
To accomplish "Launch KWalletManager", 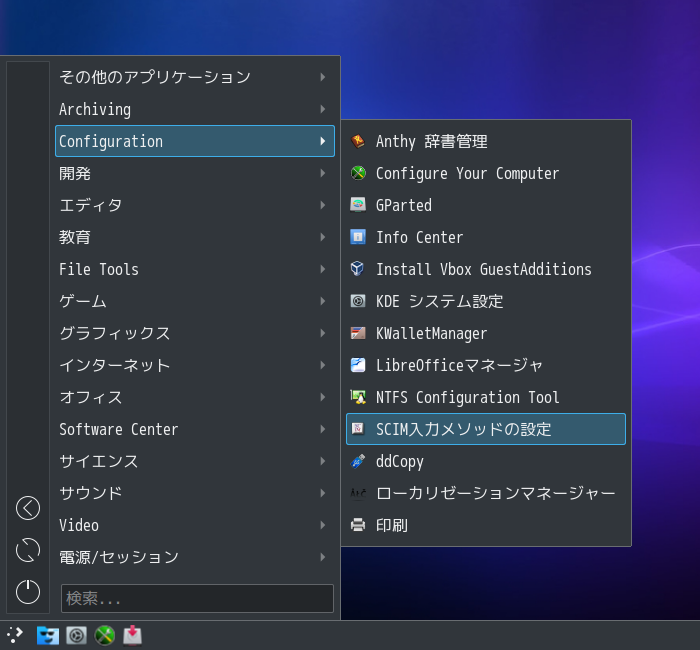I will point(486,333).
